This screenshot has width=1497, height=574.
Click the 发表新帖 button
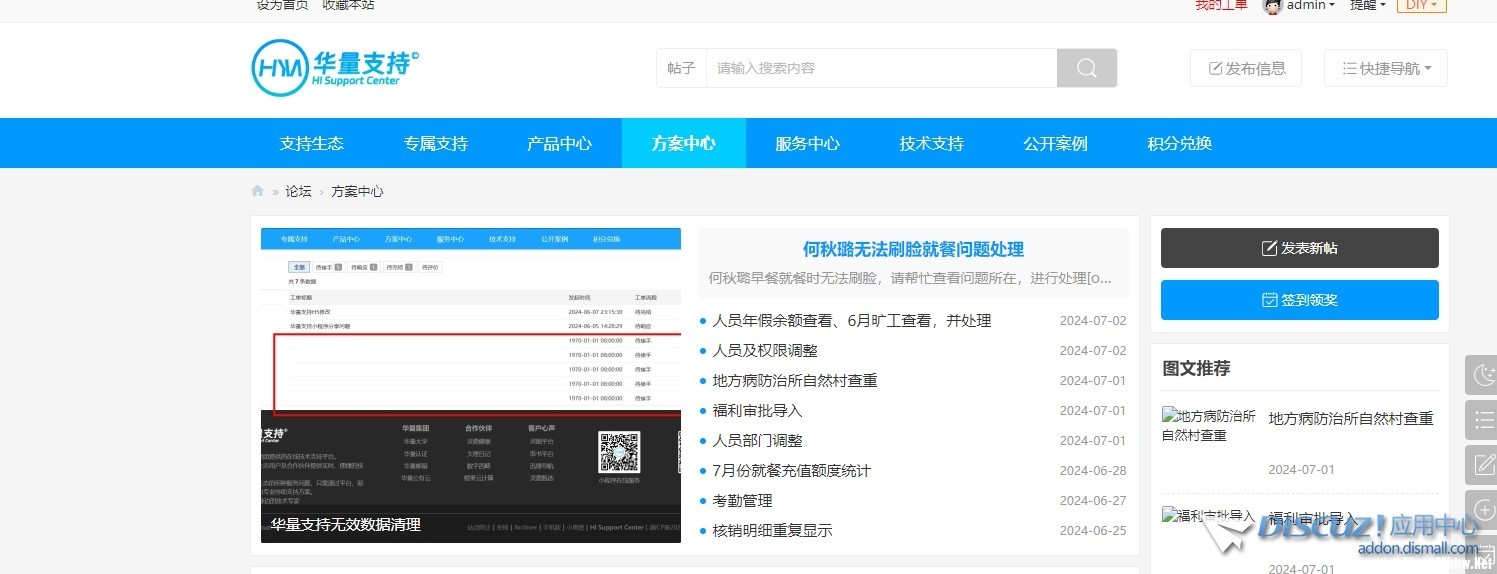1299,248
